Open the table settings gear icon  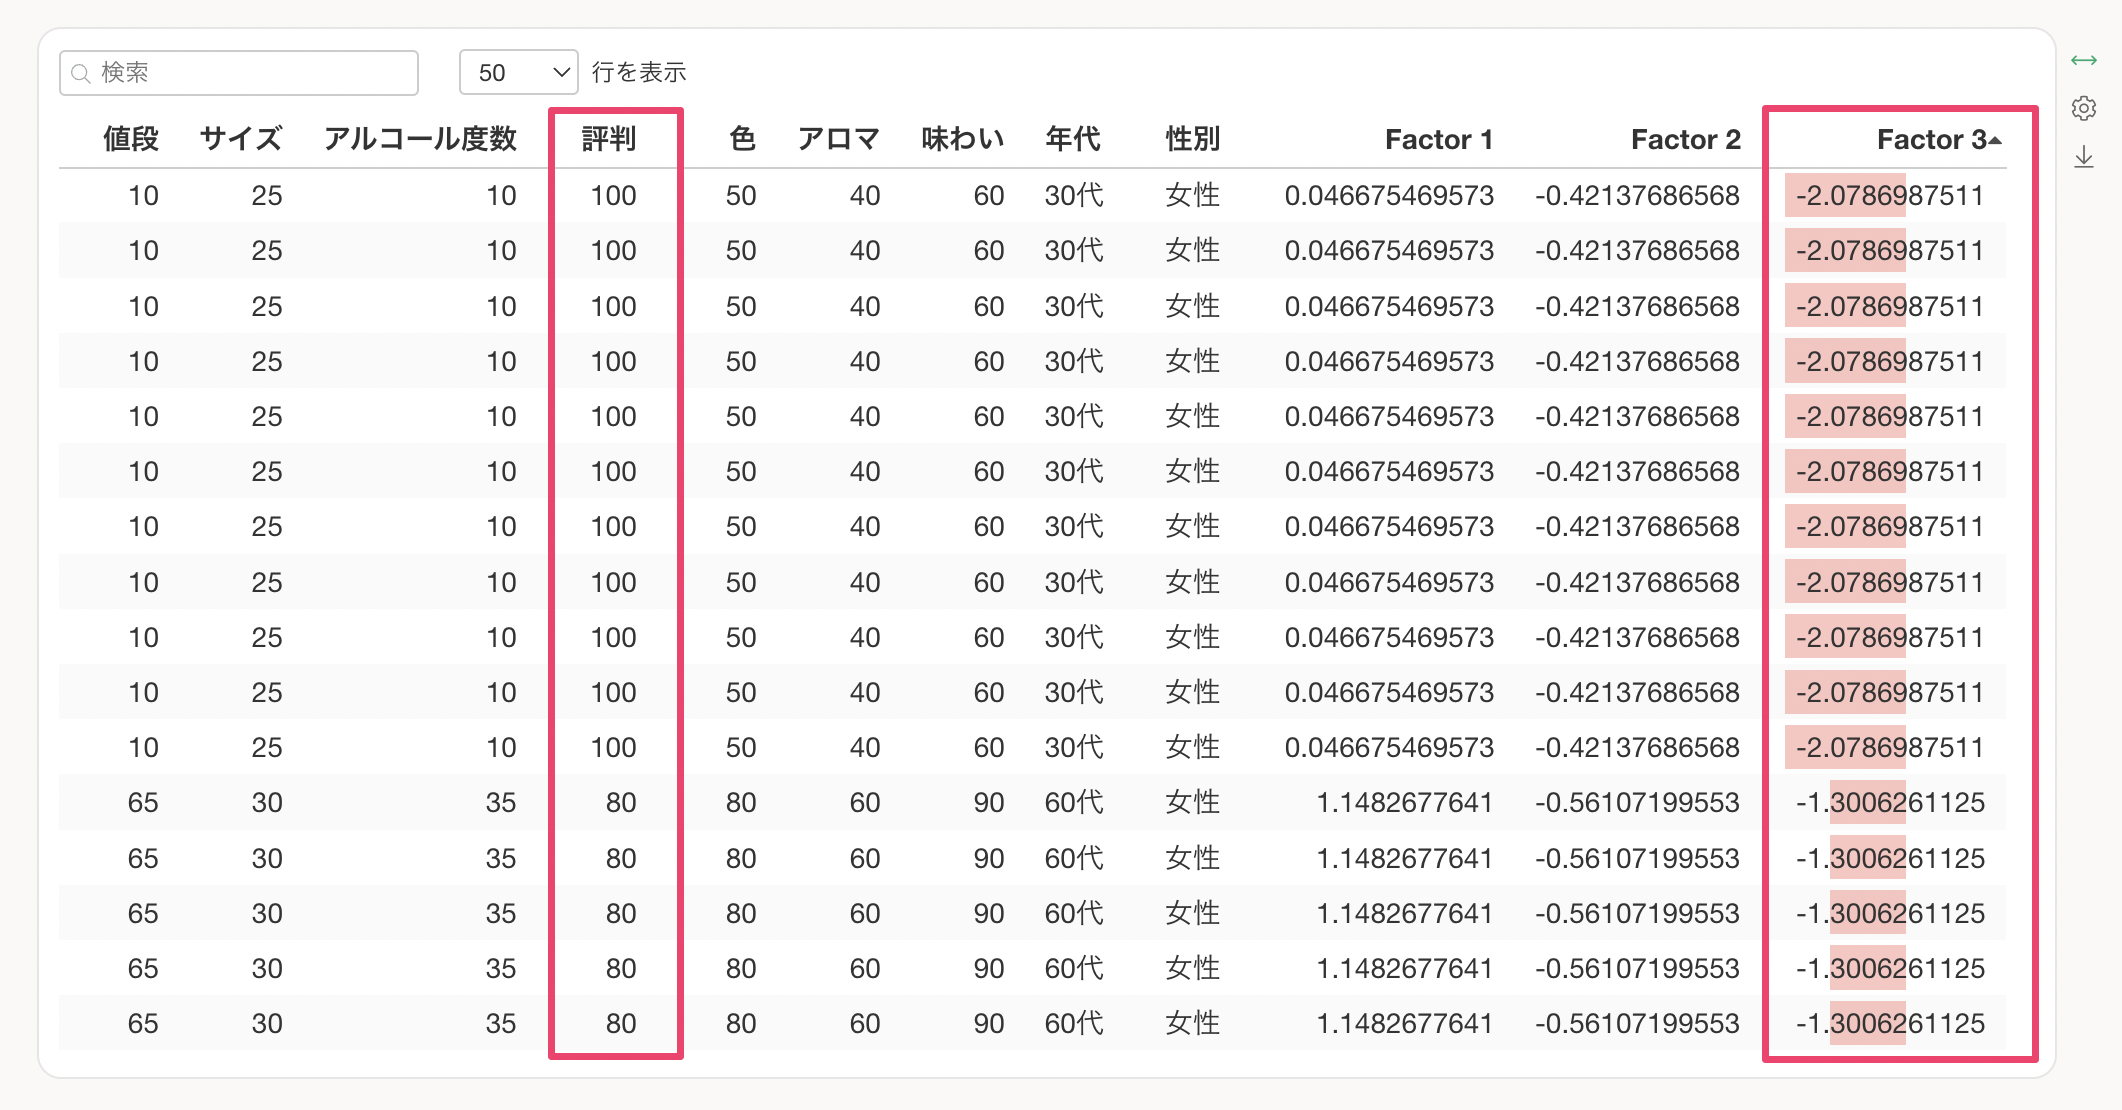click(x=2084, y=108)
